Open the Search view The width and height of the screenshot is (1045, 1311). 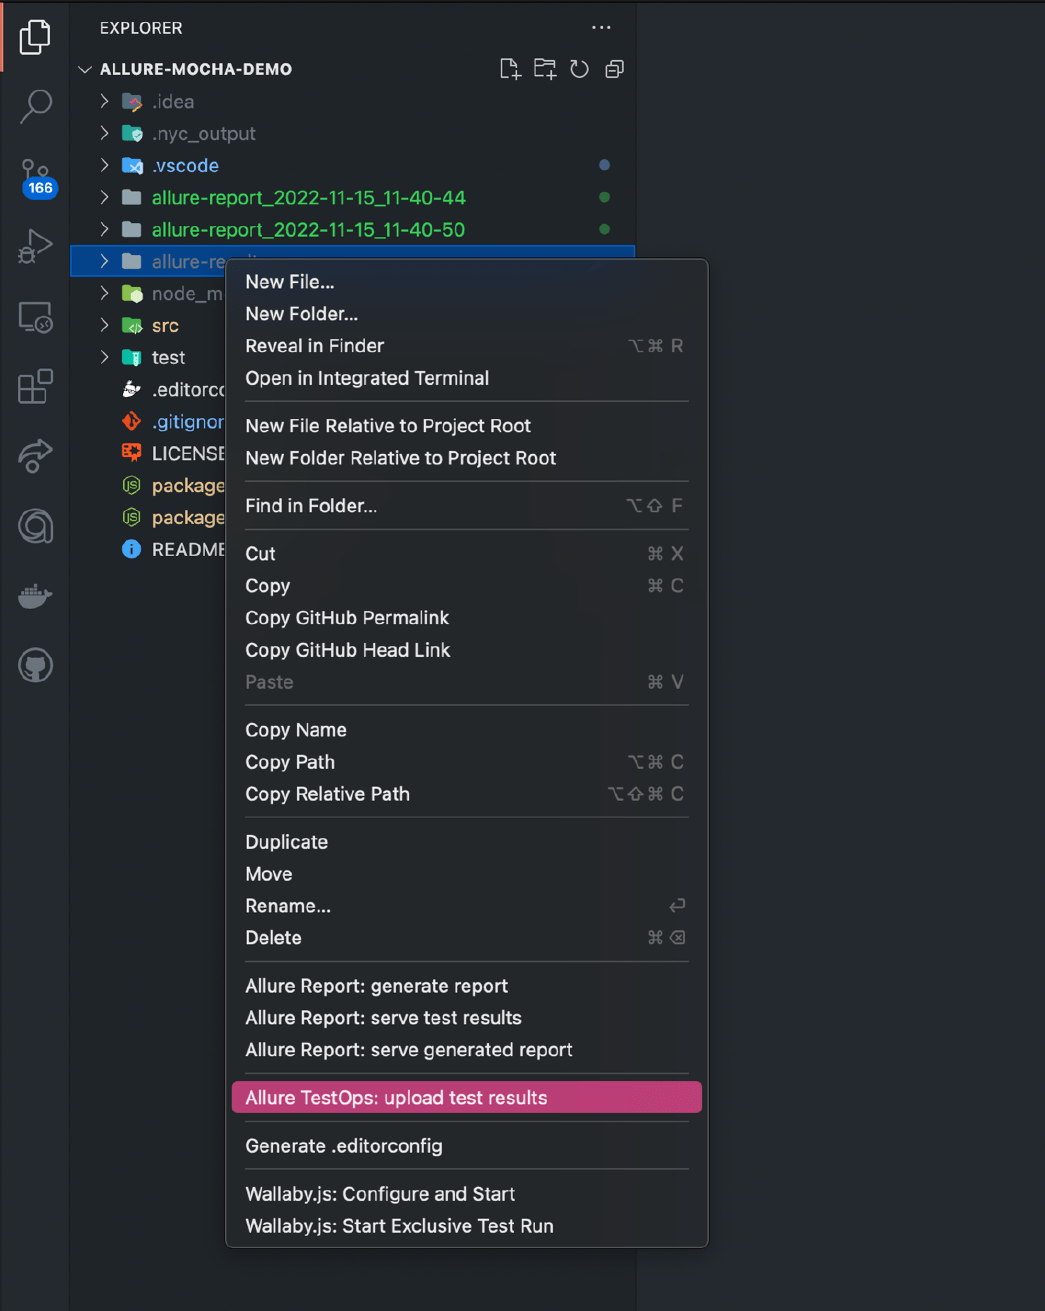tap(35, 105)
